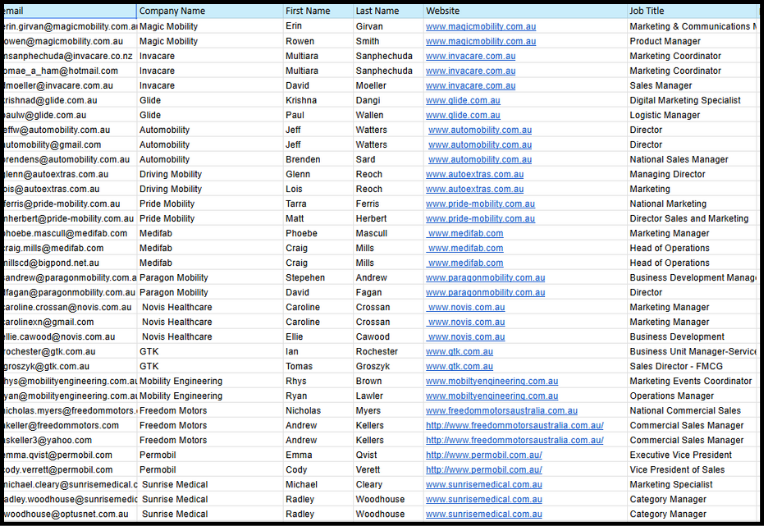Open autoextras link in Glenn Reoch's row
This screenshot has height=526, width=765.
475,174
